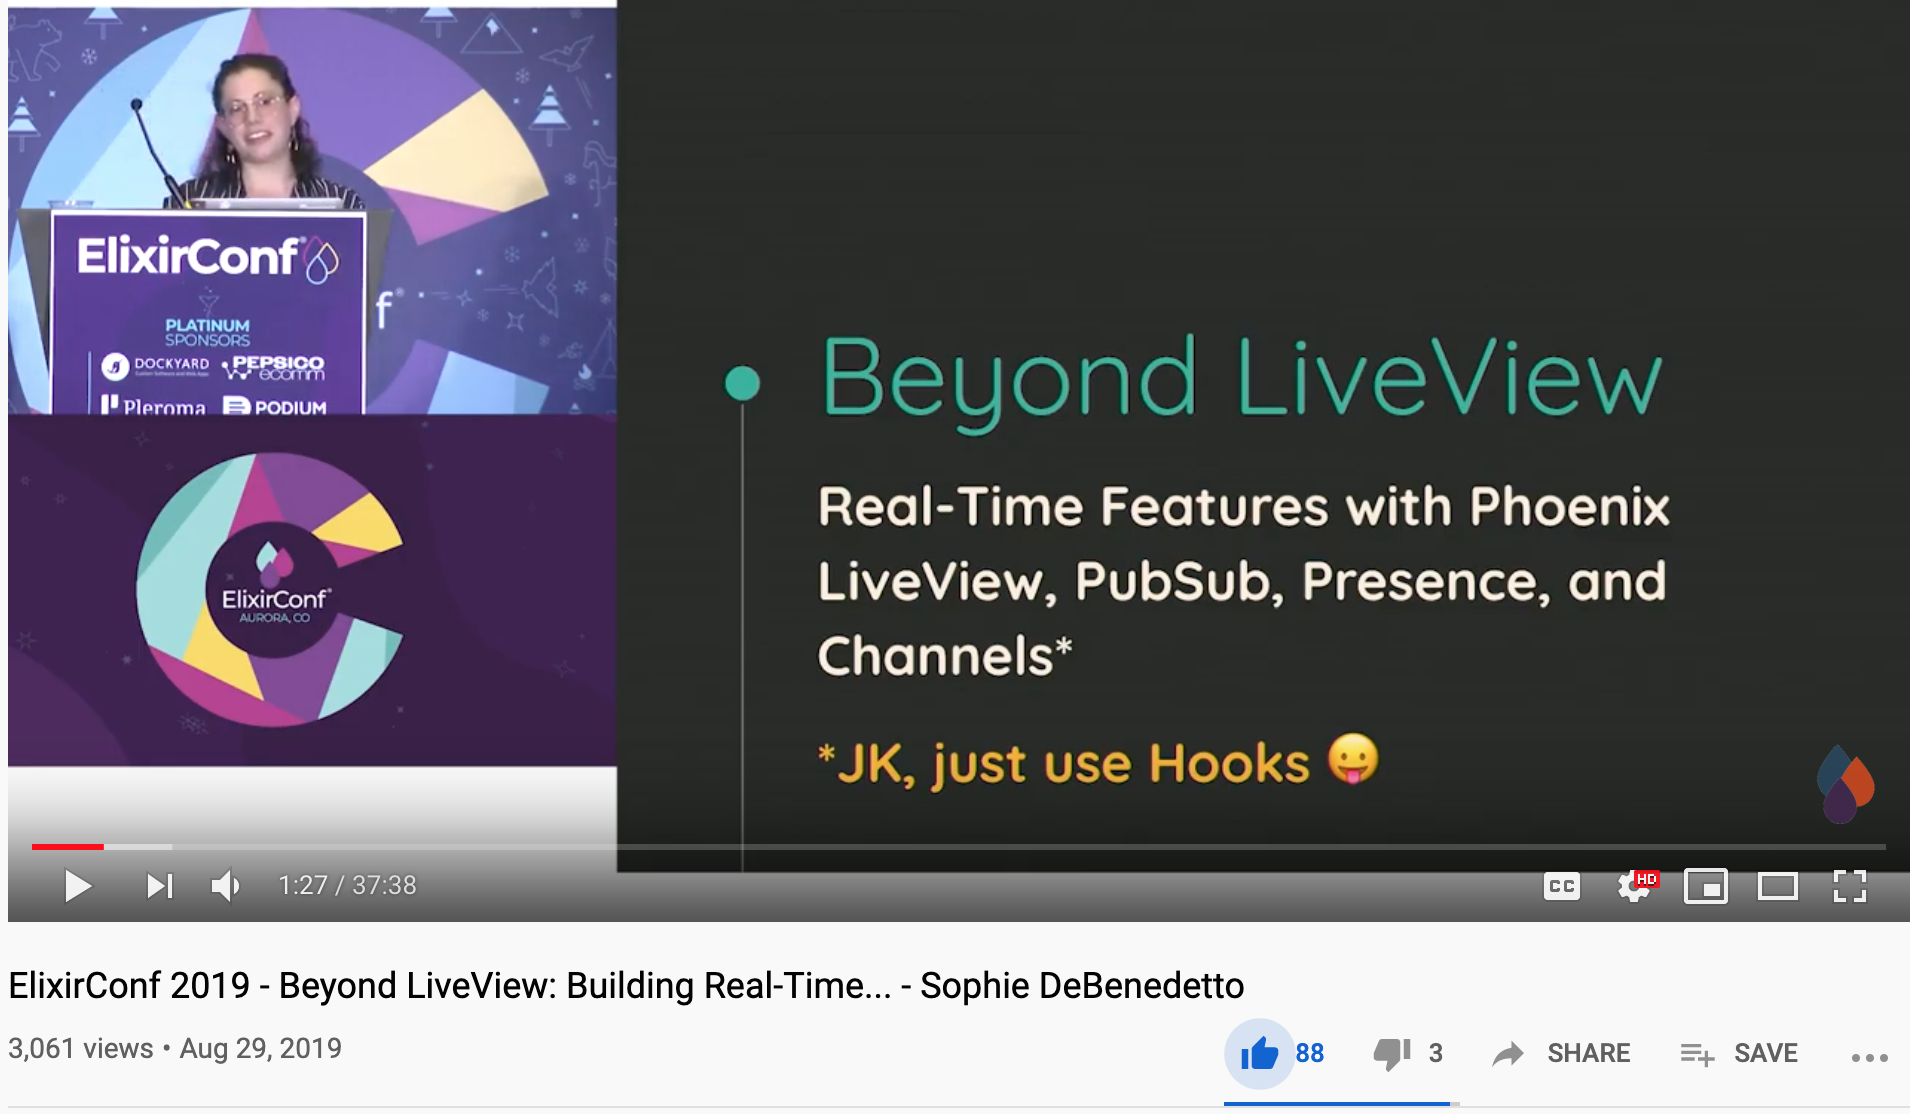Viewport: 1910px width, 1114px height.
Task: Toggle closed captions (CC)
Action: [x=1562, y=886]
